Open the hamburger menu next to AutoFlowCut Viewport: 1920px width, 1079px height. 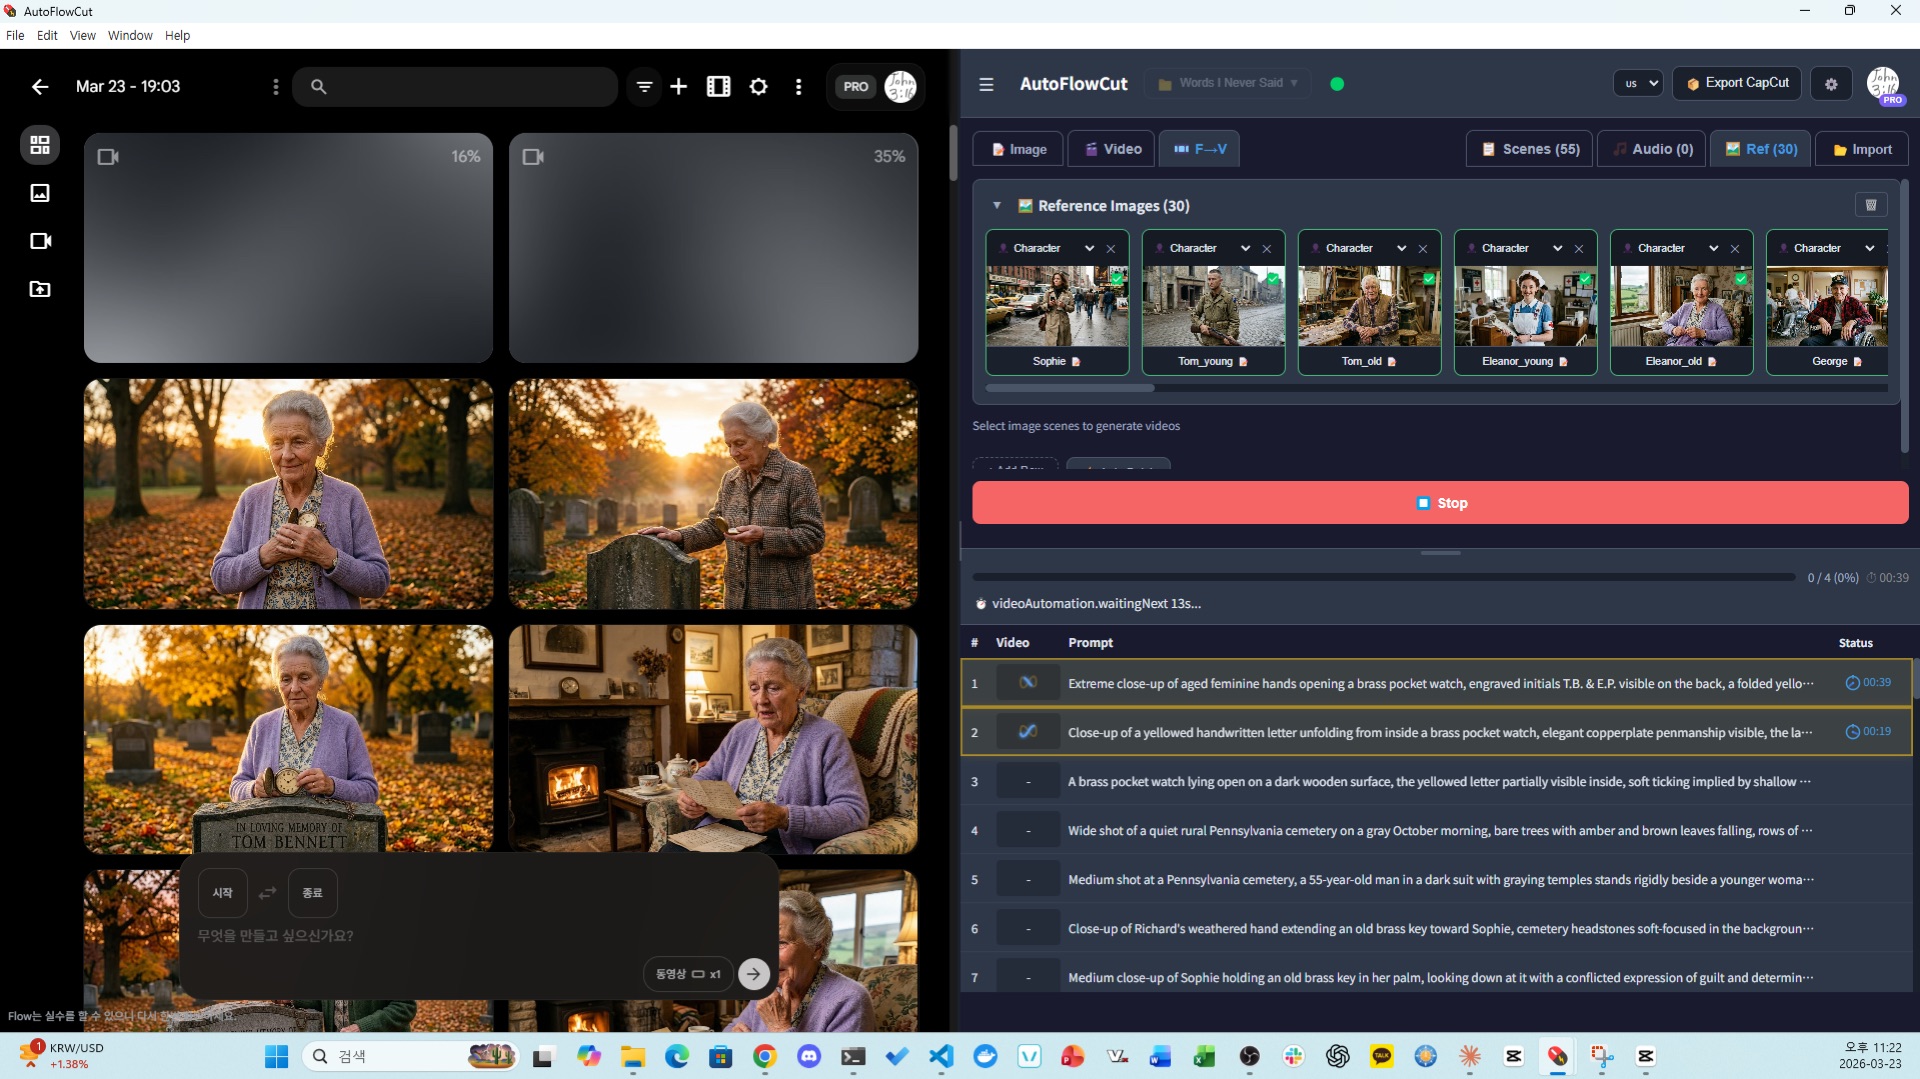(986, 84)
